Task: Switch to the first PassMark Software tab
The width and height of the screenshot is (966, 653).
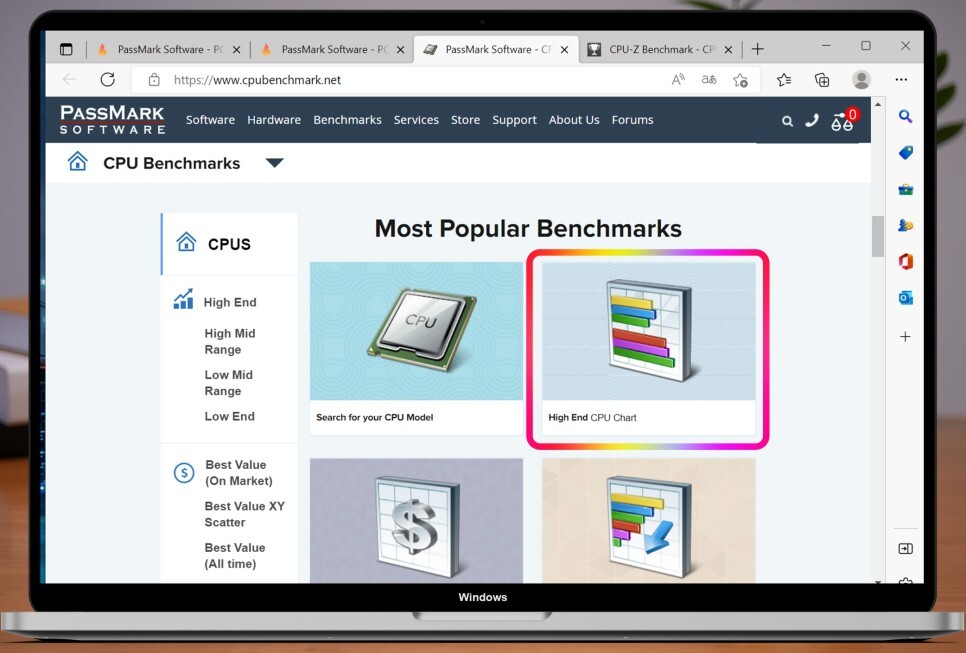Action: (x=169, y=49)
